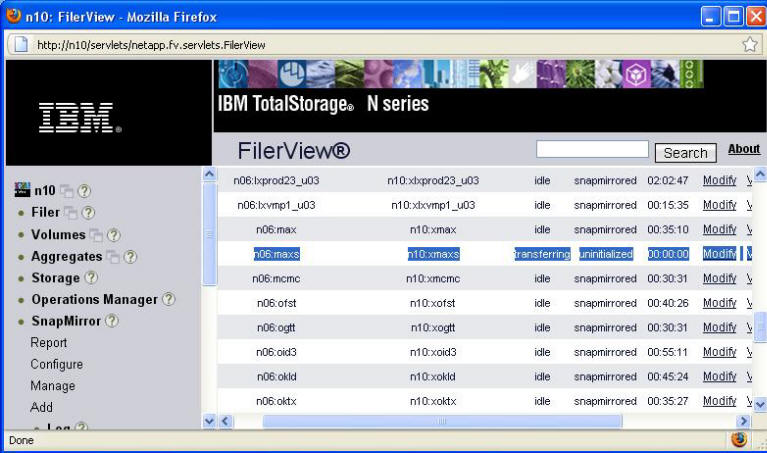Click the n10 filer icon in sidebar
This screenshot has height=453, width=767.
(x=22, y=190)
